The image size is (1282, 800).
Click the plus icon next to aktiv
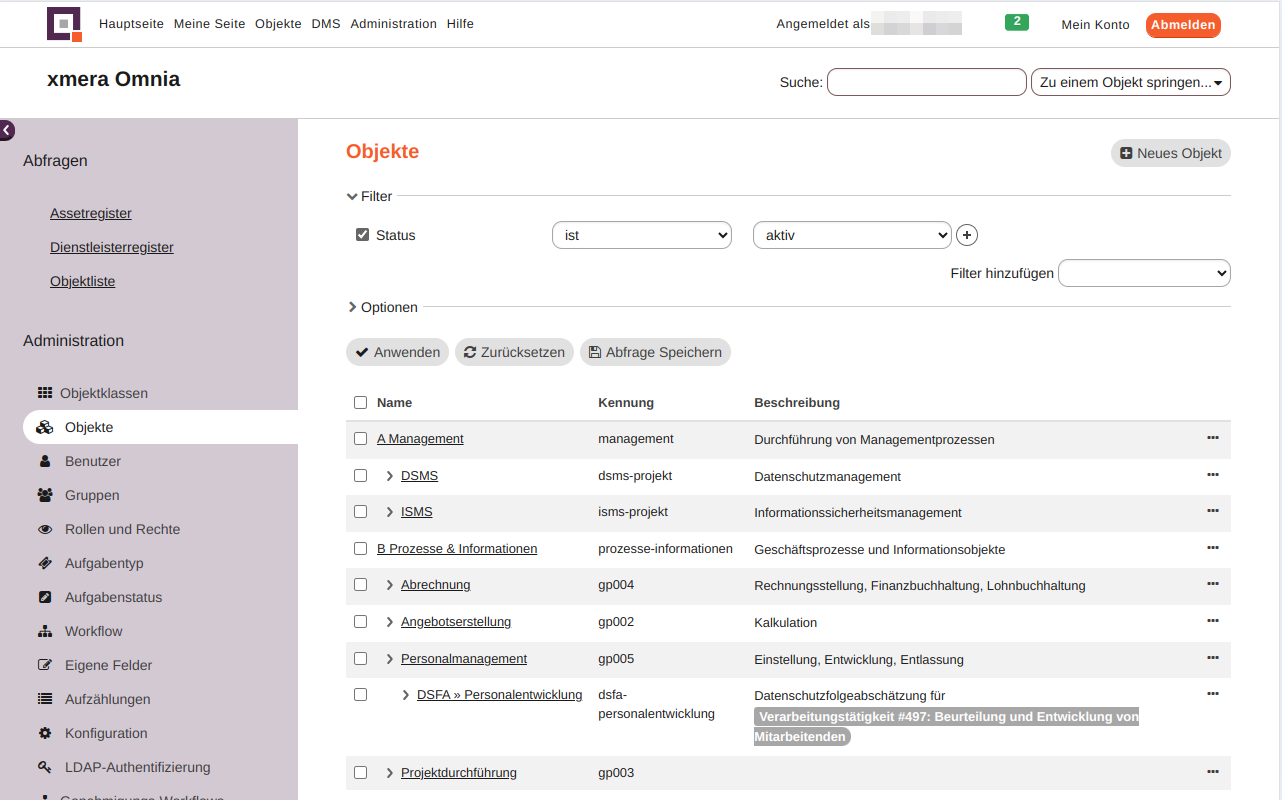coord(966,235)
